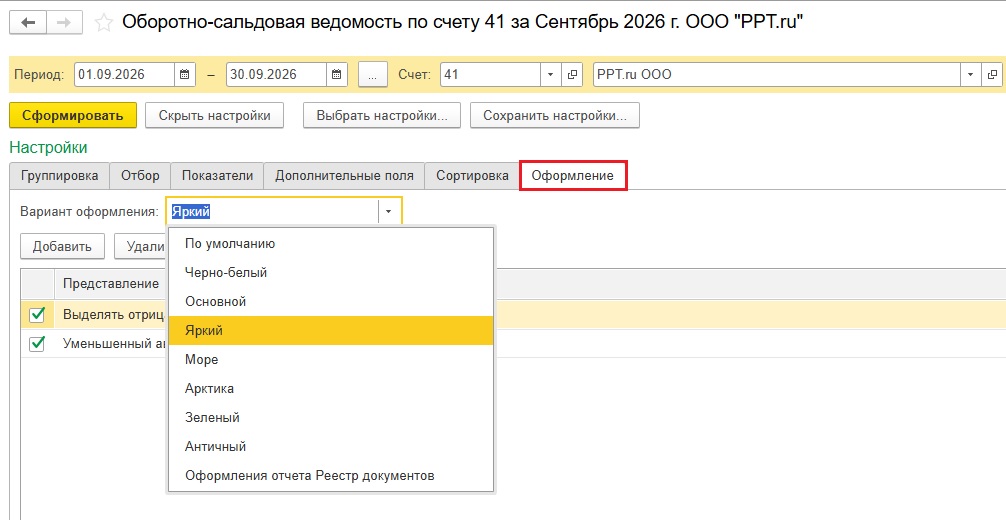Screen dimensions: 1006x520
Task: Open PPT.ru ООО organization card icon
Action: (992, 74)
